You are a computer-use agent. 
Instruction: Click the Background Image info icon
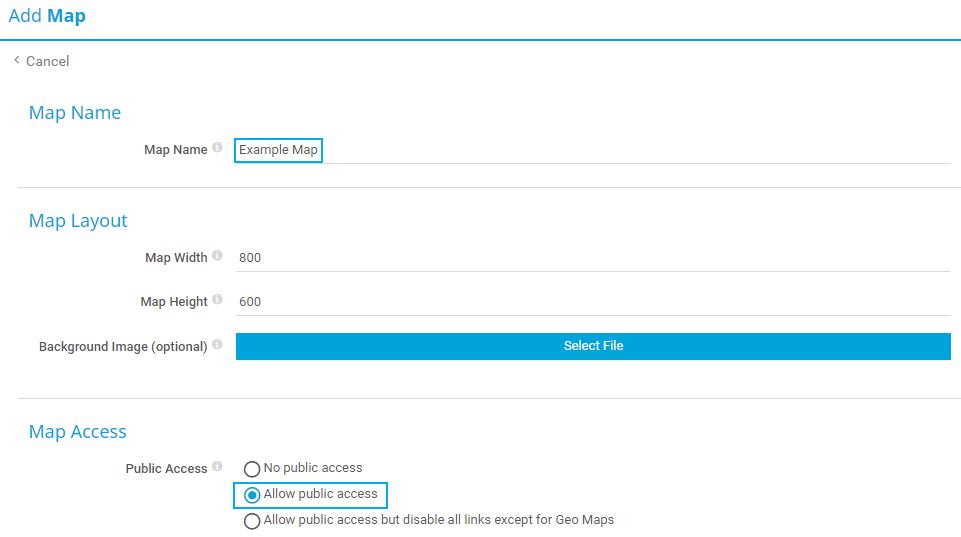coord(217,345)
